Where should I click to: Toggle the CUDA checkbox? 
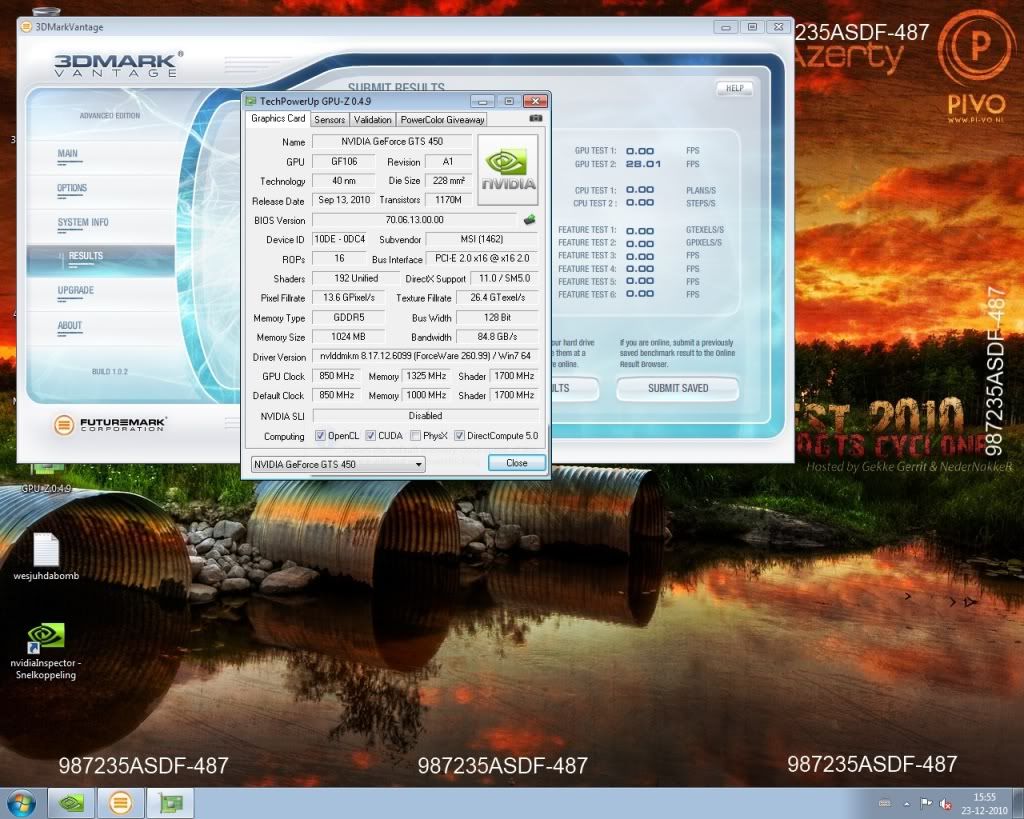[x=370, y=436]
